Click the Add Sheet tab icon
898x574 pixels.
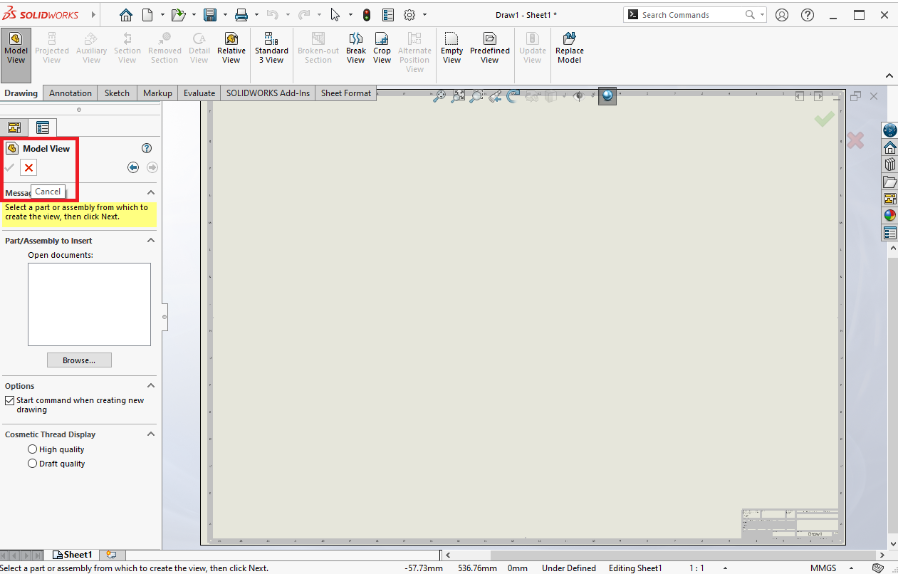(x=111, y=555)
